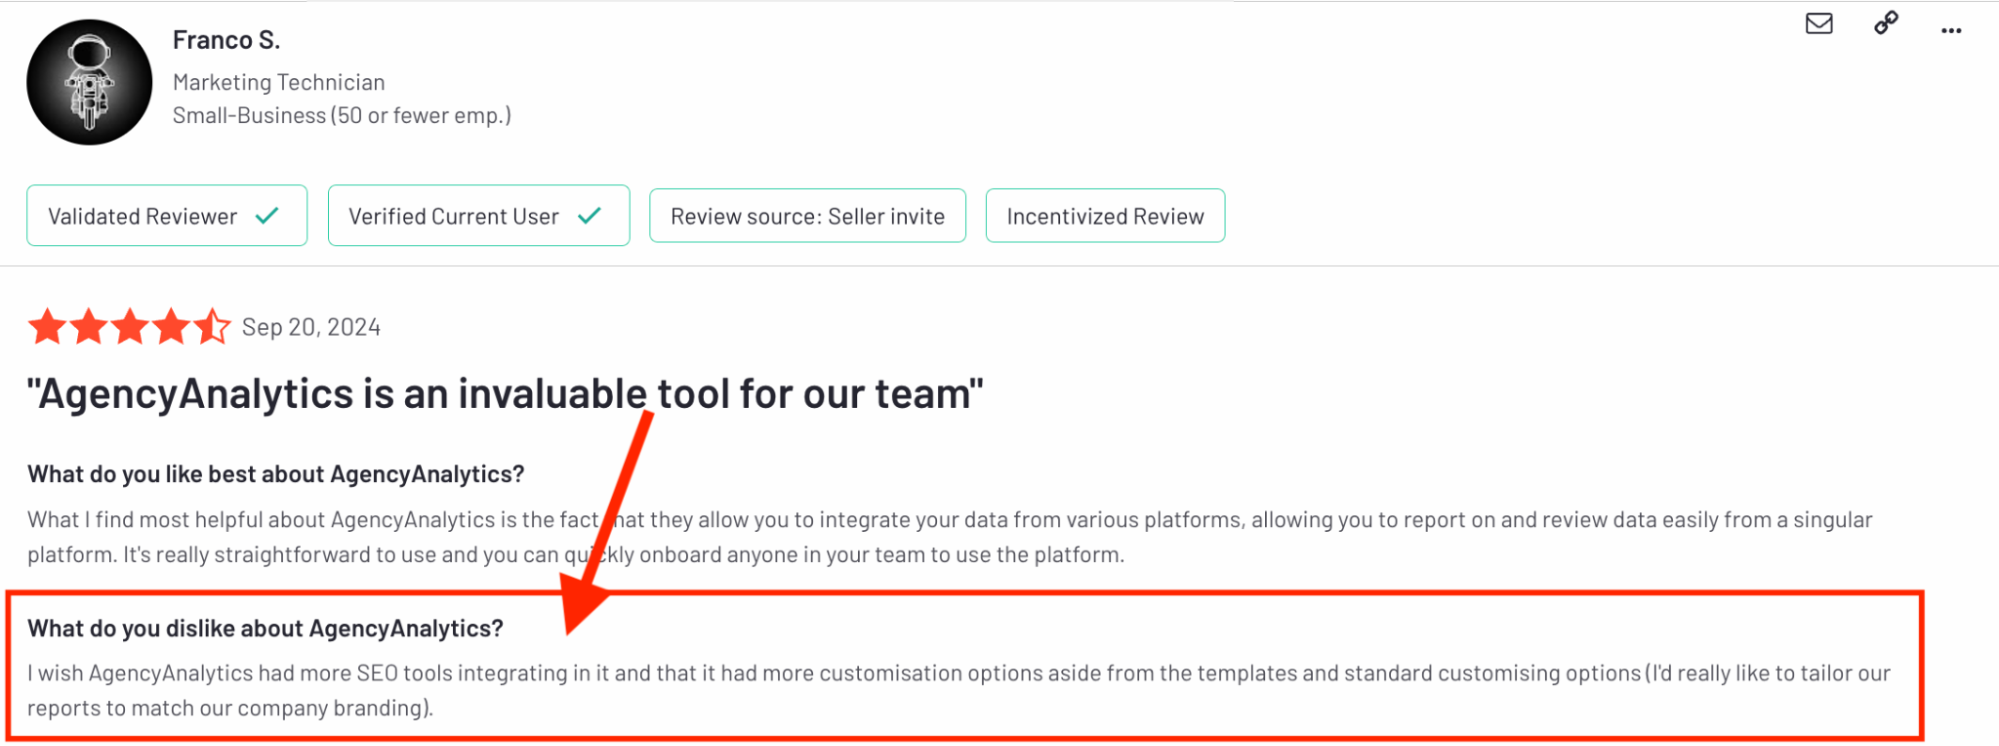Toggle the Validated Reviewer filter badge

pos(166,215)
